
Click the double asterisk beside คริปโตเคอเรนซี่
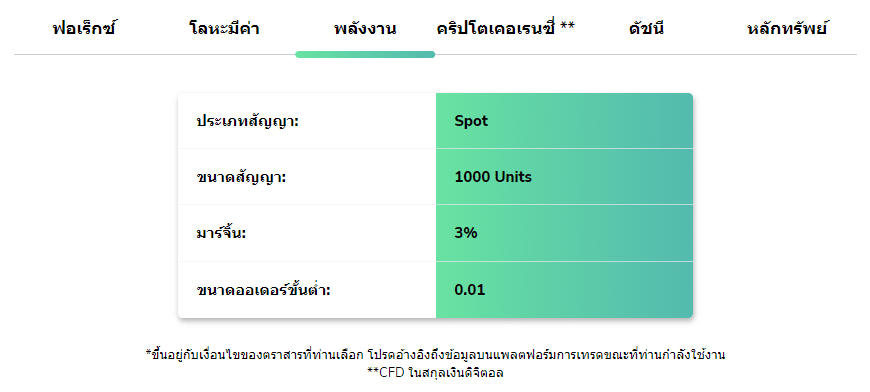pyautogui.click(x=567, y=27)
